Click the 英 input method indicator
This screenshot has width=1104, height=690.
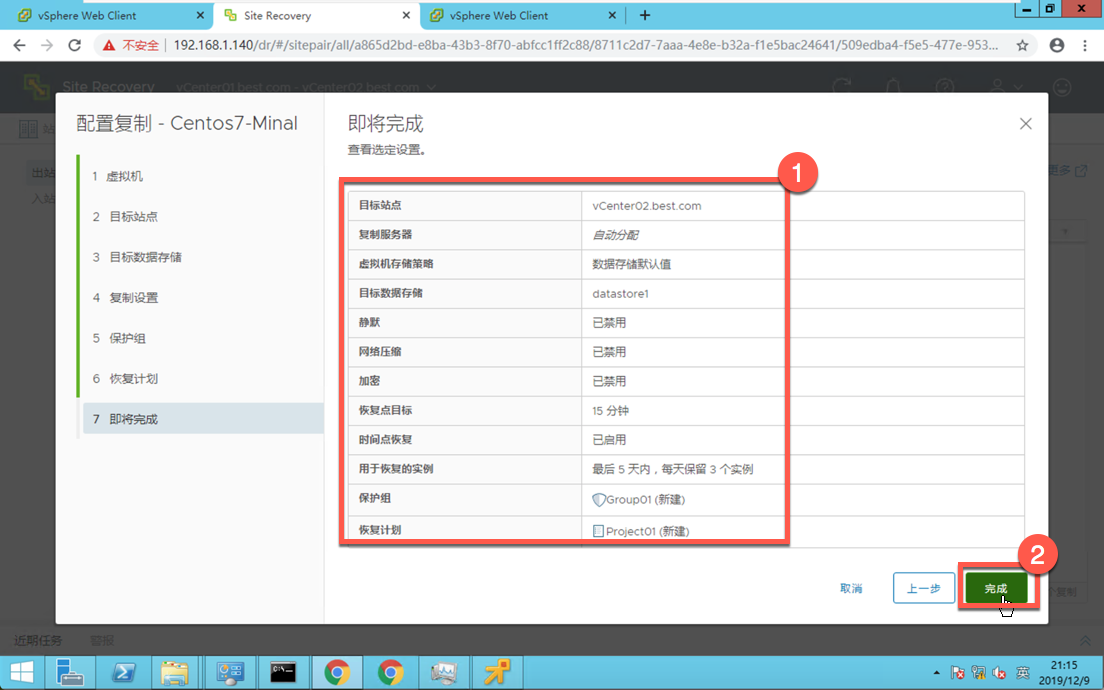tap(1022, 672)
